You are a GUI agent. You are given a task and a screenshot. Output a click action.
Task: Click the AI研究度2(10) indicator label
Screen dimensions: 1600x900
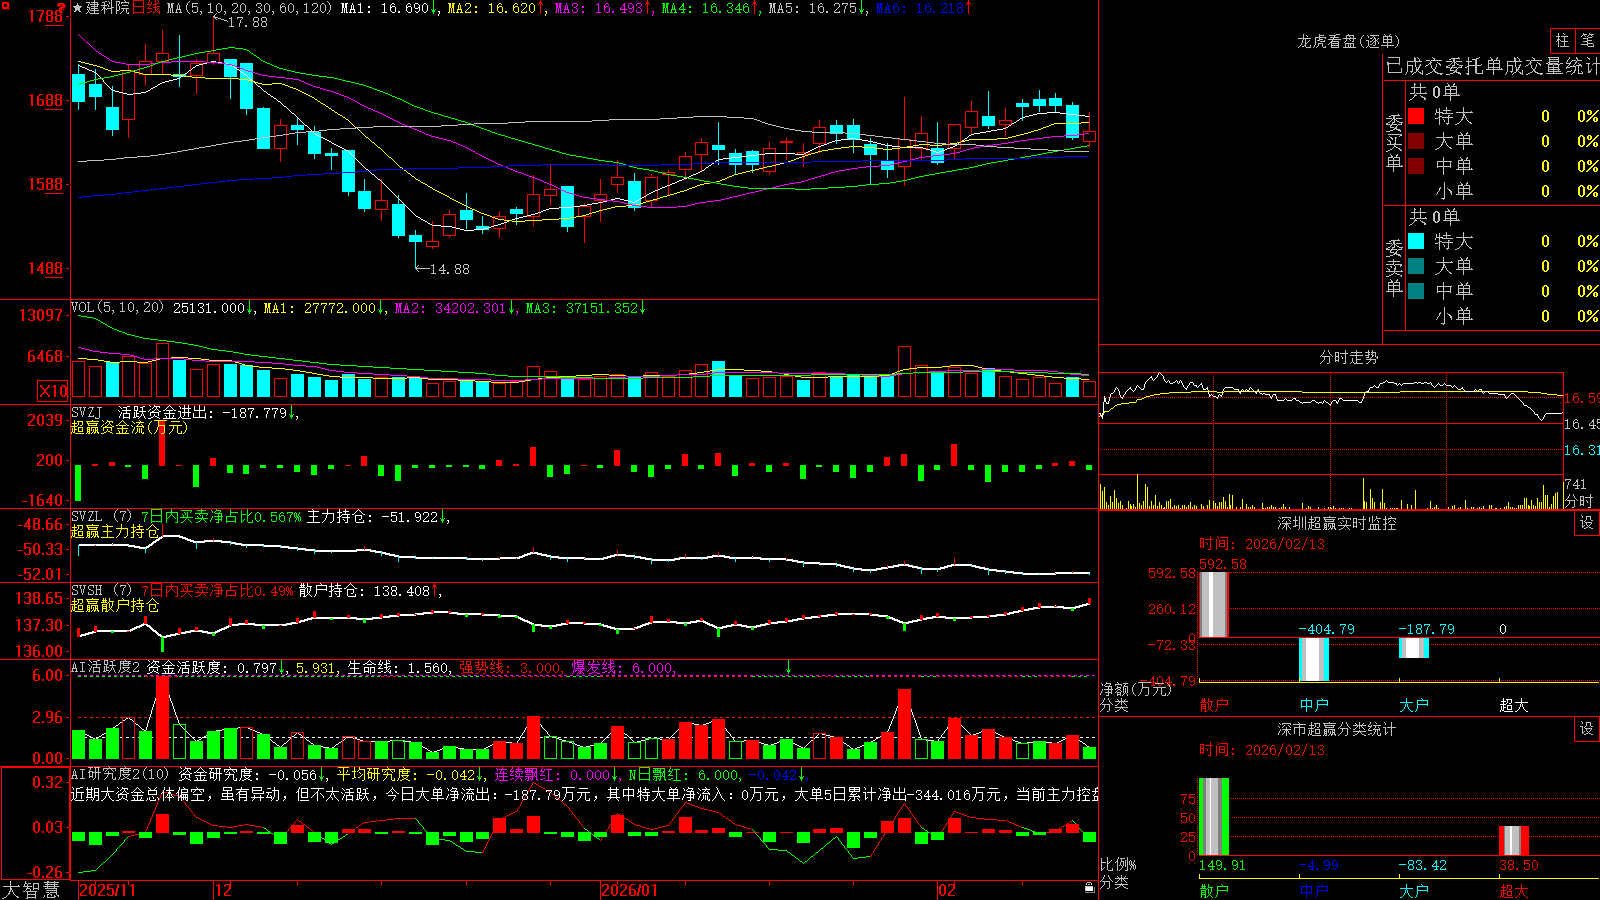pos(120,774)
